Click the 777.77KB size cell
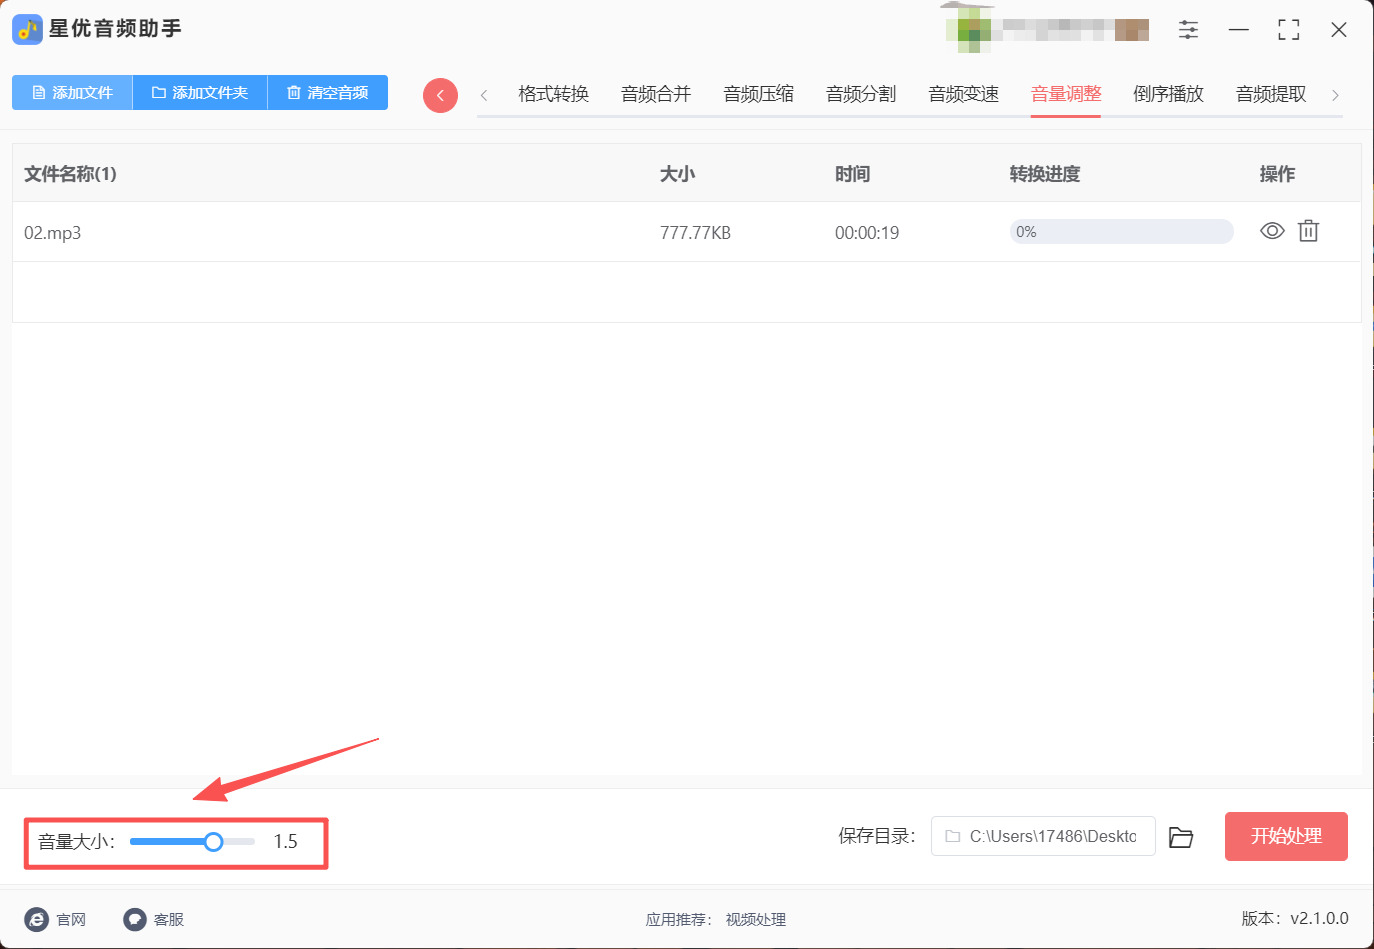This screenshot has width=1374, height=949. pos(695,233)
